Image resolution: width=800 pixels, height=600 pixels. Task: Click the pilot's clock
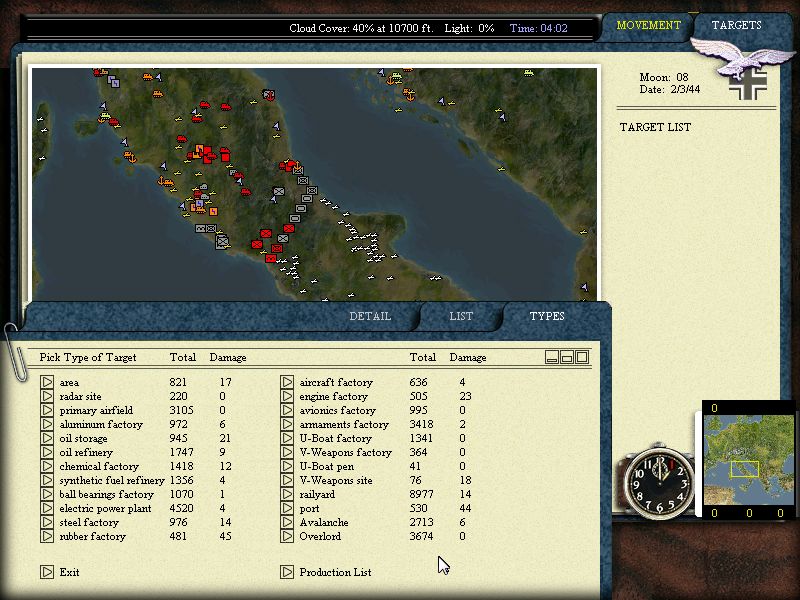pos(658,483)
